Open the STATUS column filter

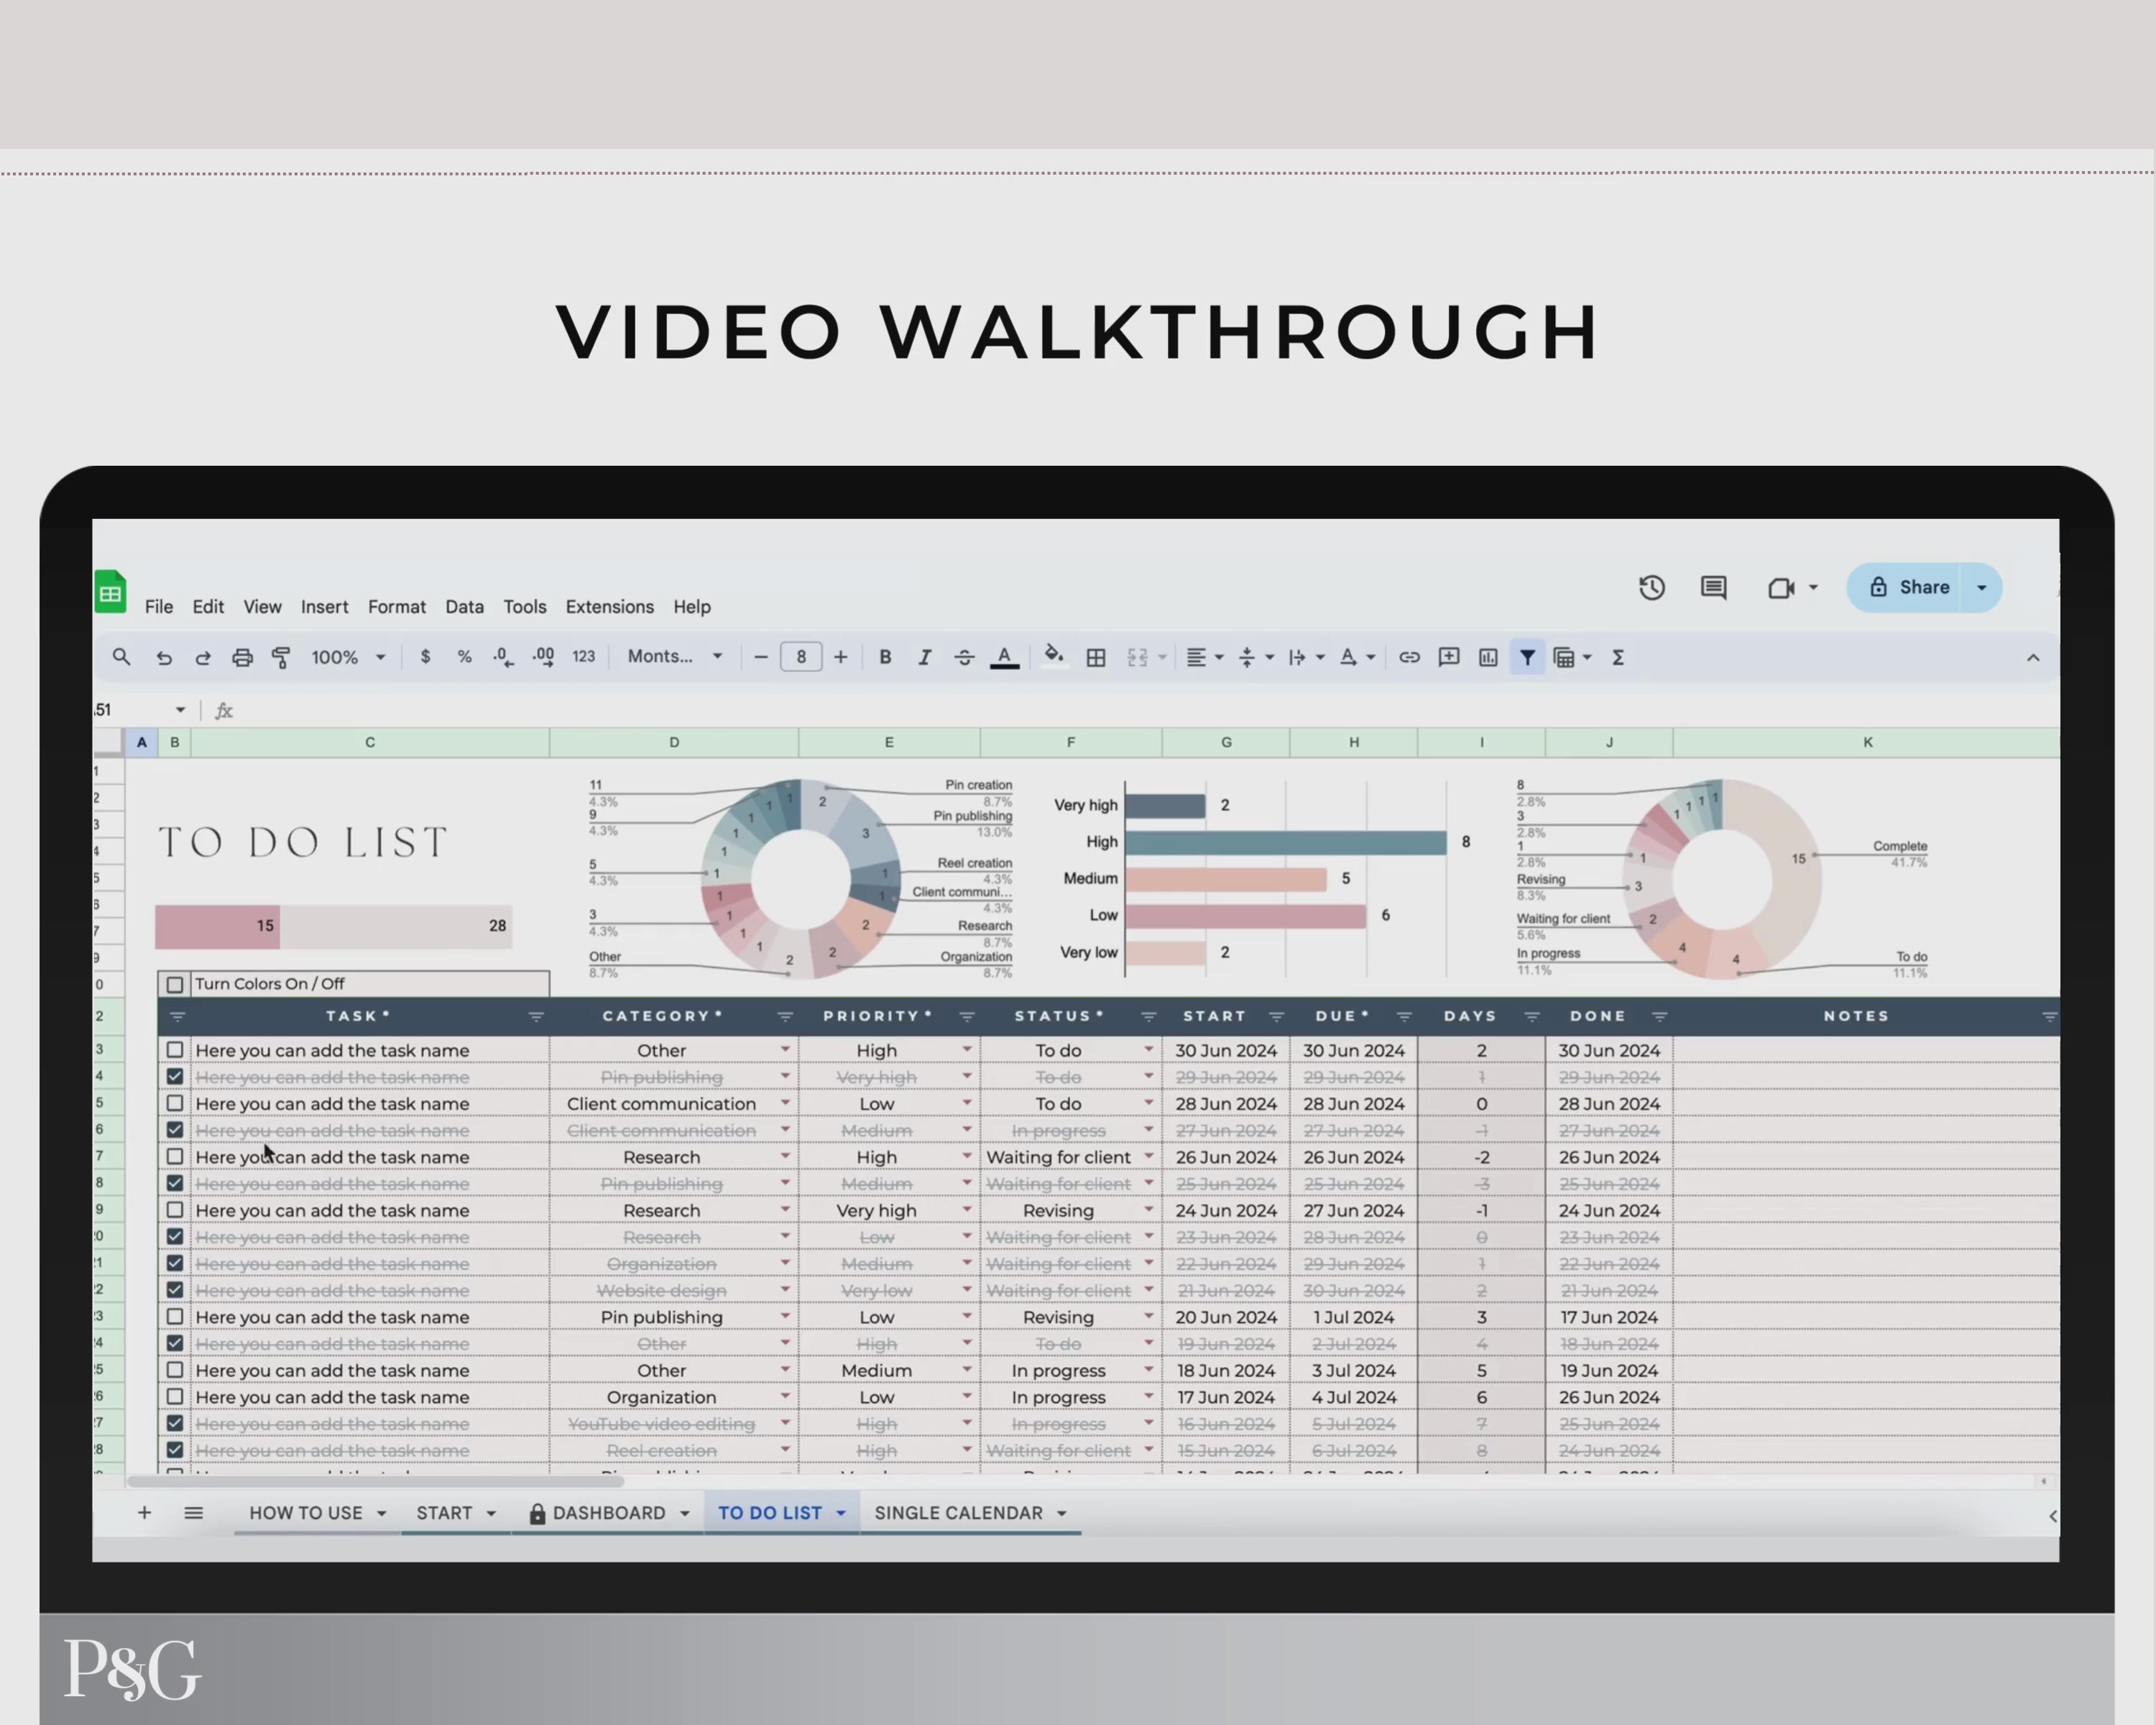pos(1149,1017)
